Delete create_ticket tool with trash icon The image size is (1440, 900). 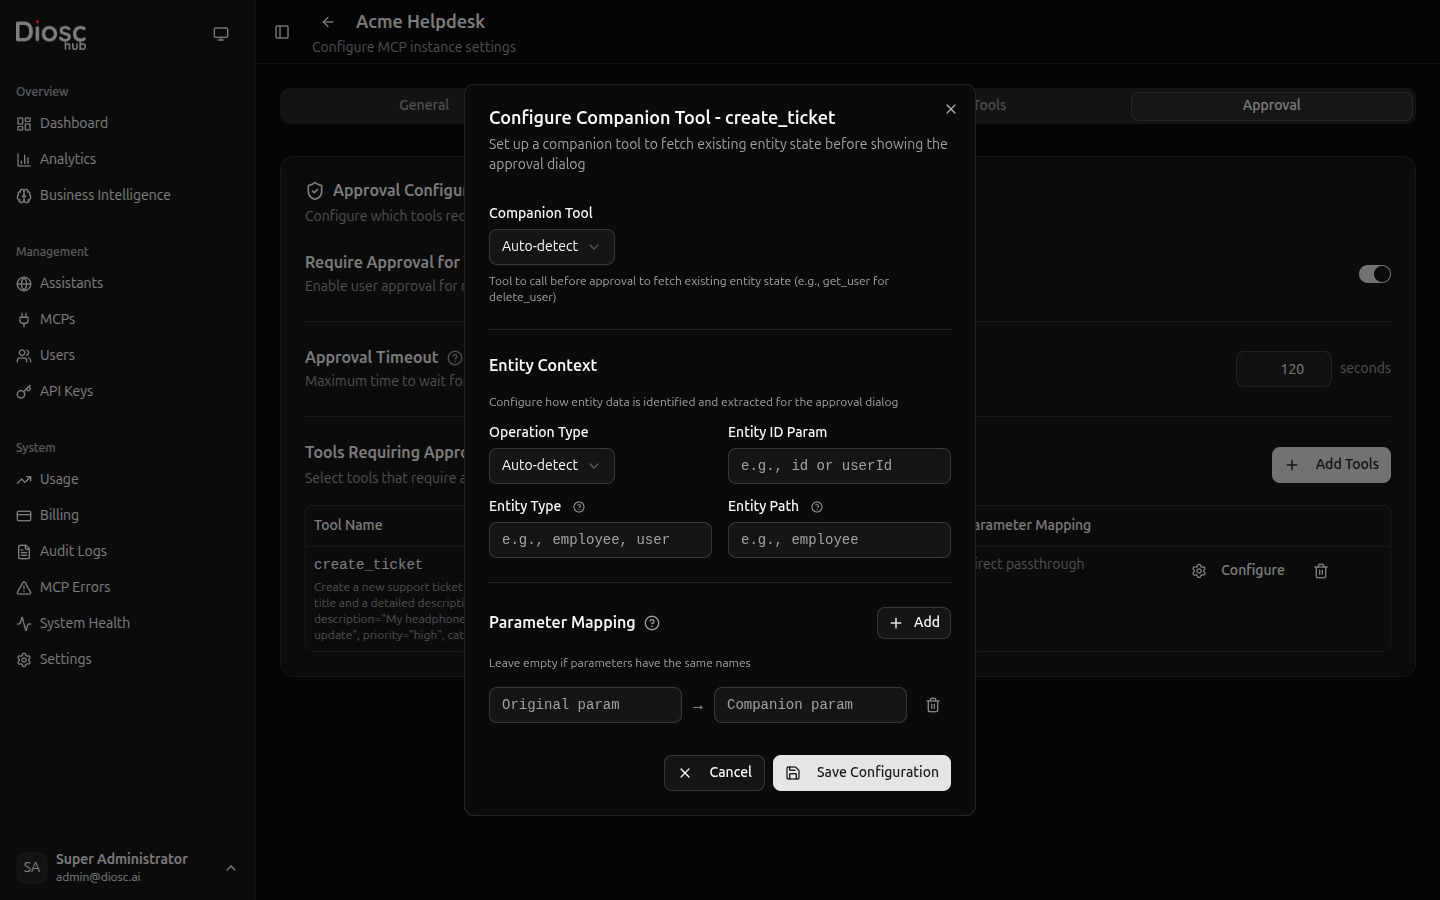[1321, 571]
